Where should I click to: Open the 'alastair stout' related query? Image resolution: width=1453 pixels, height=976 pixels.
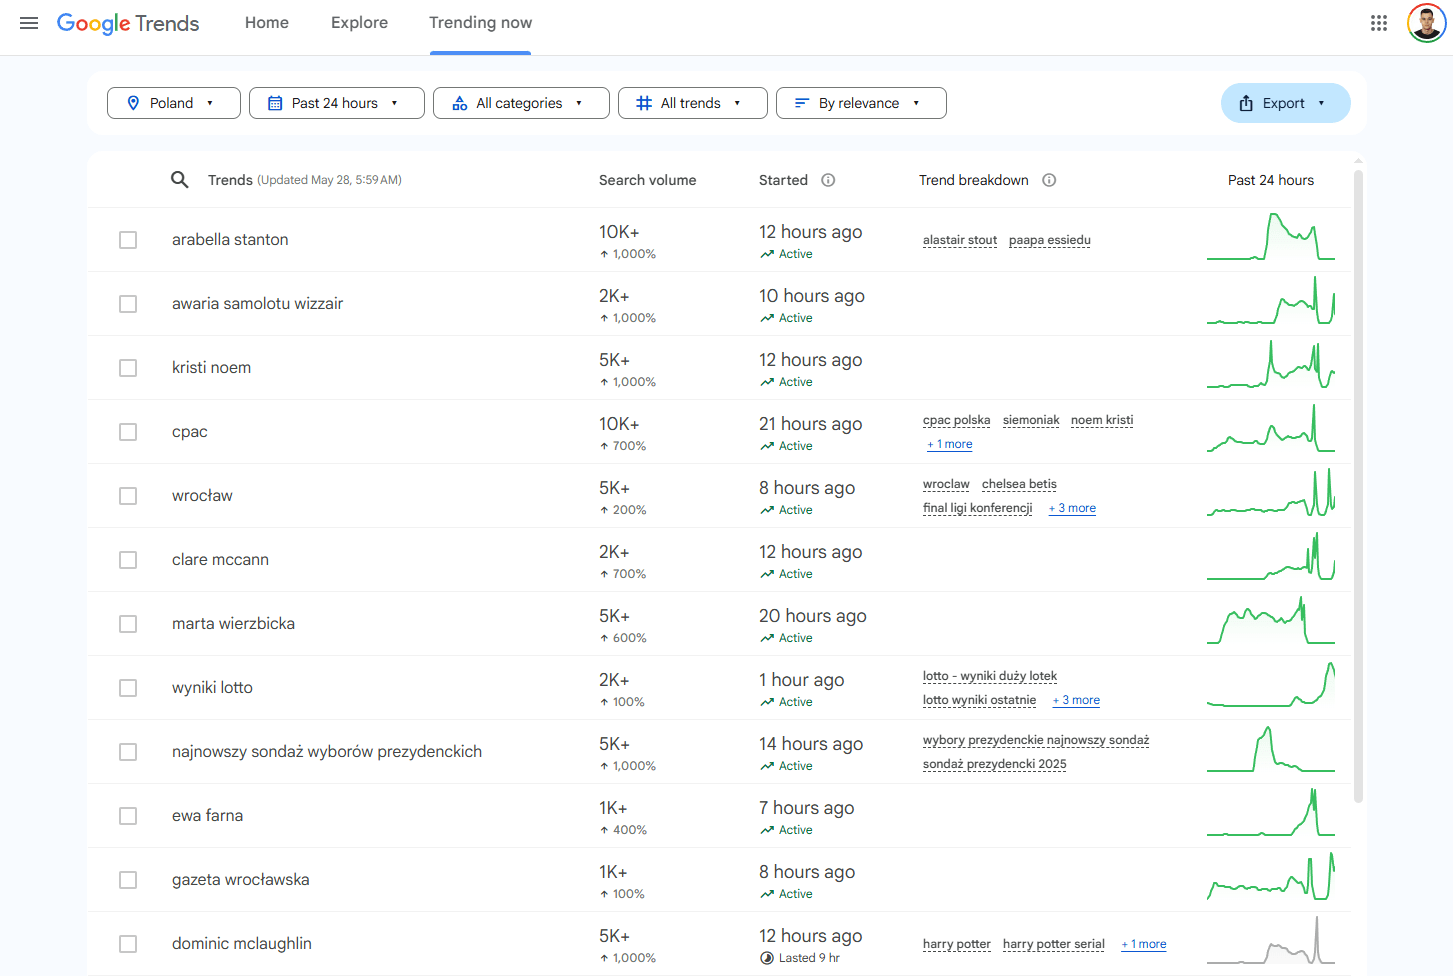(960, 240)
